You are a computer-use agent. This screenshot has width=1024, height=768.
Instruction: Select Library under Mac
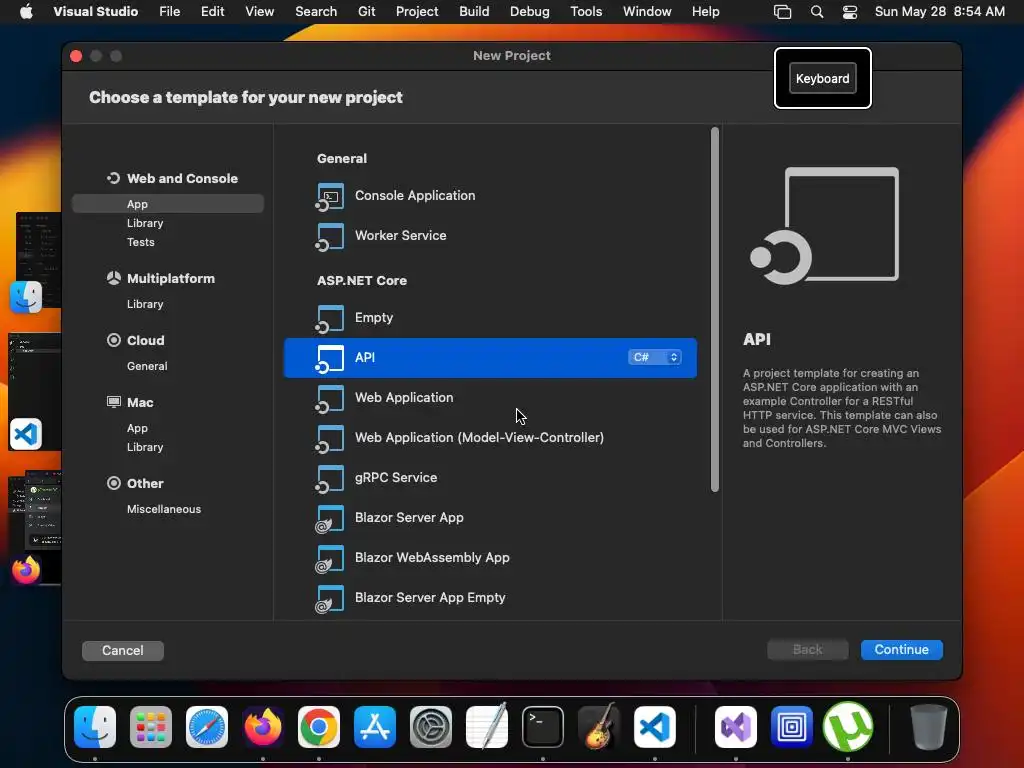145,447
